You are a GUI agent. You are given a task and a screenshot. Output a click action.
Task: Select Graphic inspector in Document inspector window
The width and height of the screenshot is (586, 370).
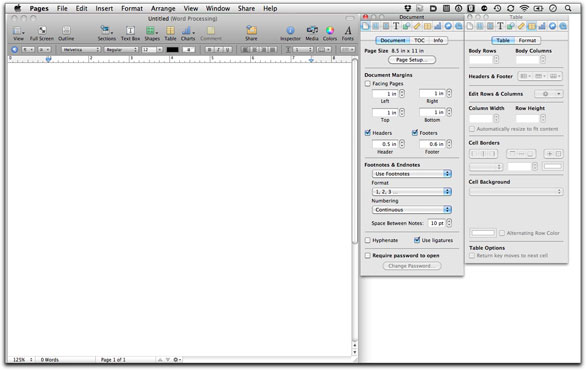[406, 26]
